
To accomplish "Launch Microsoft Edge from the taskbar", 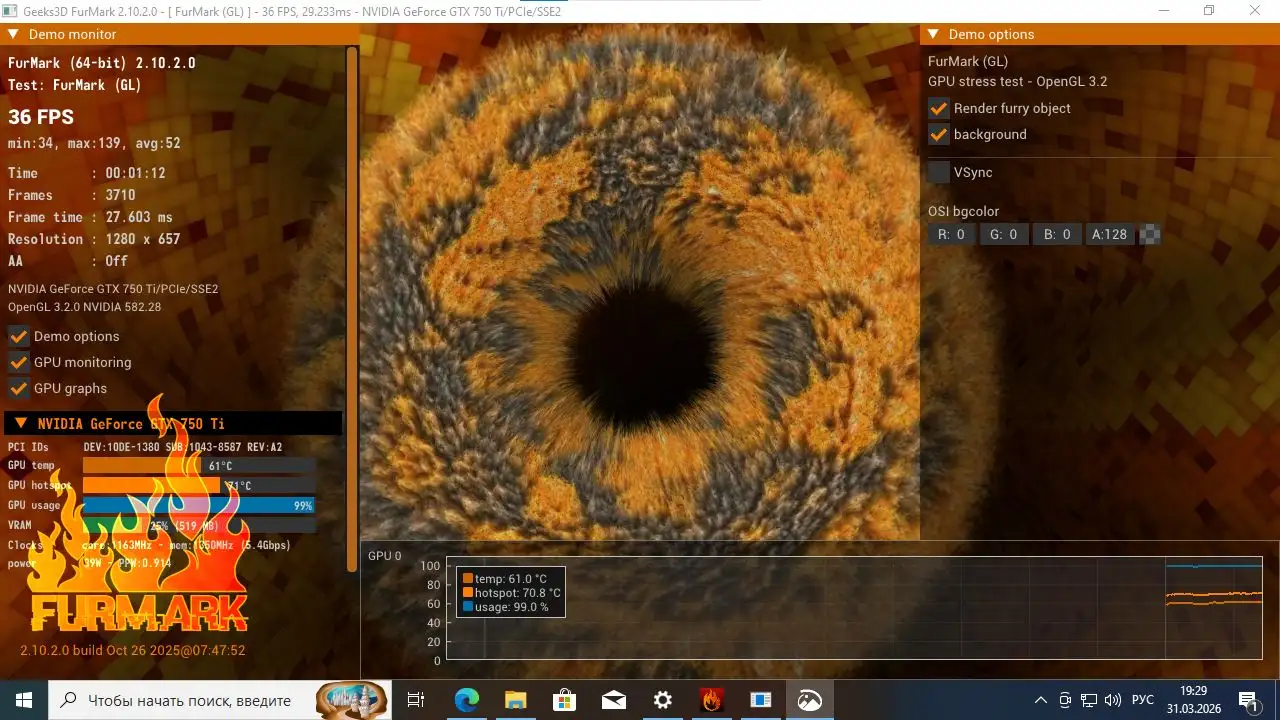I will coord(466,700).
